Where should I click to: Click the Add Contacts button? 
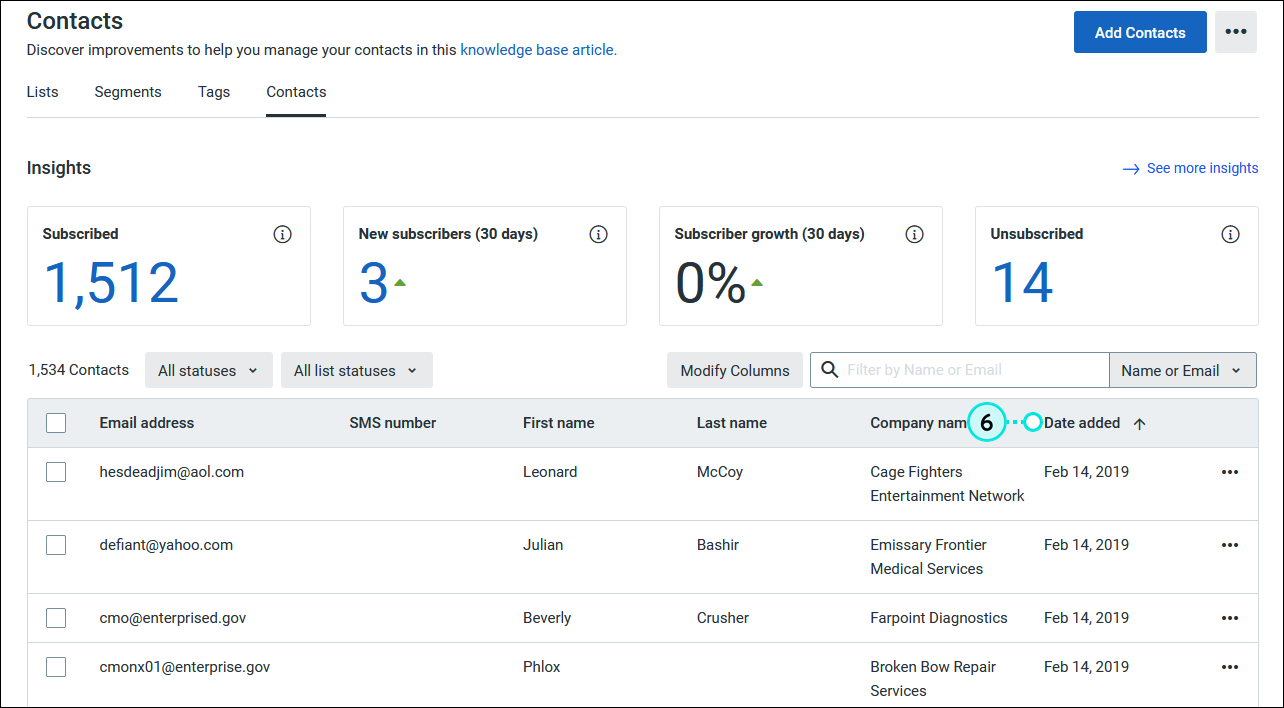(x=1140, y=32)
